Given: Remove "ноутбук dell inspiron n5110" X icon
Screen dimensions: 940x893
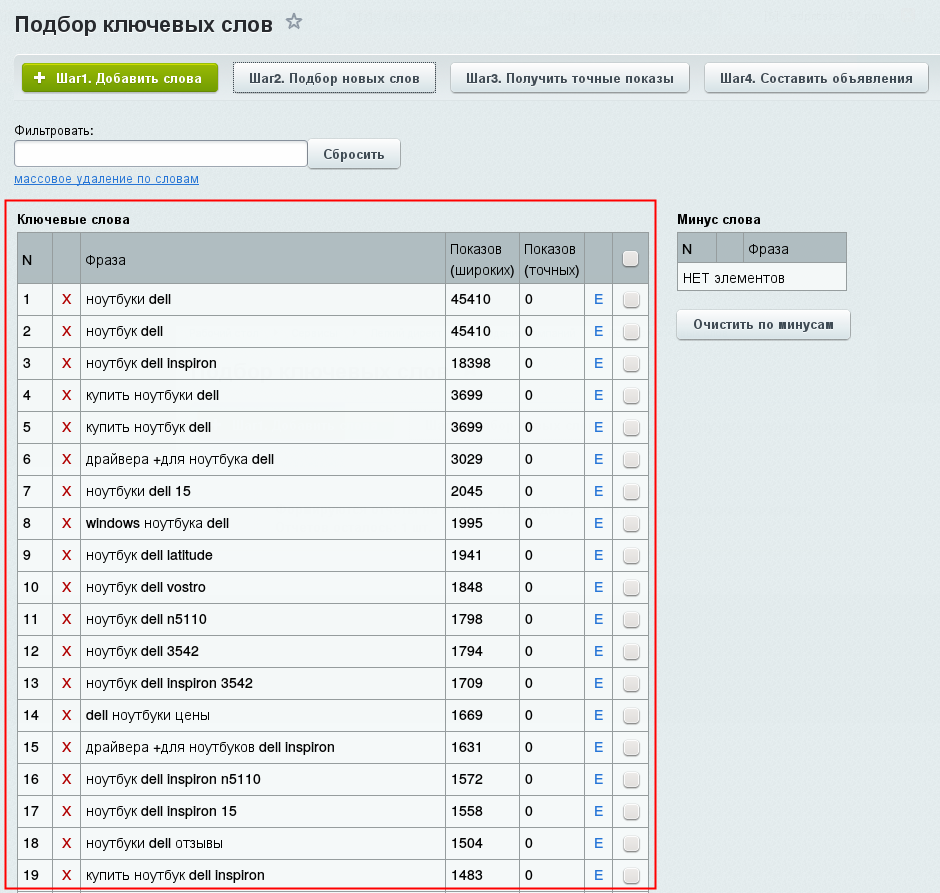Looking at the screenshot, I should pyautogui.click(x=67, y=779).
